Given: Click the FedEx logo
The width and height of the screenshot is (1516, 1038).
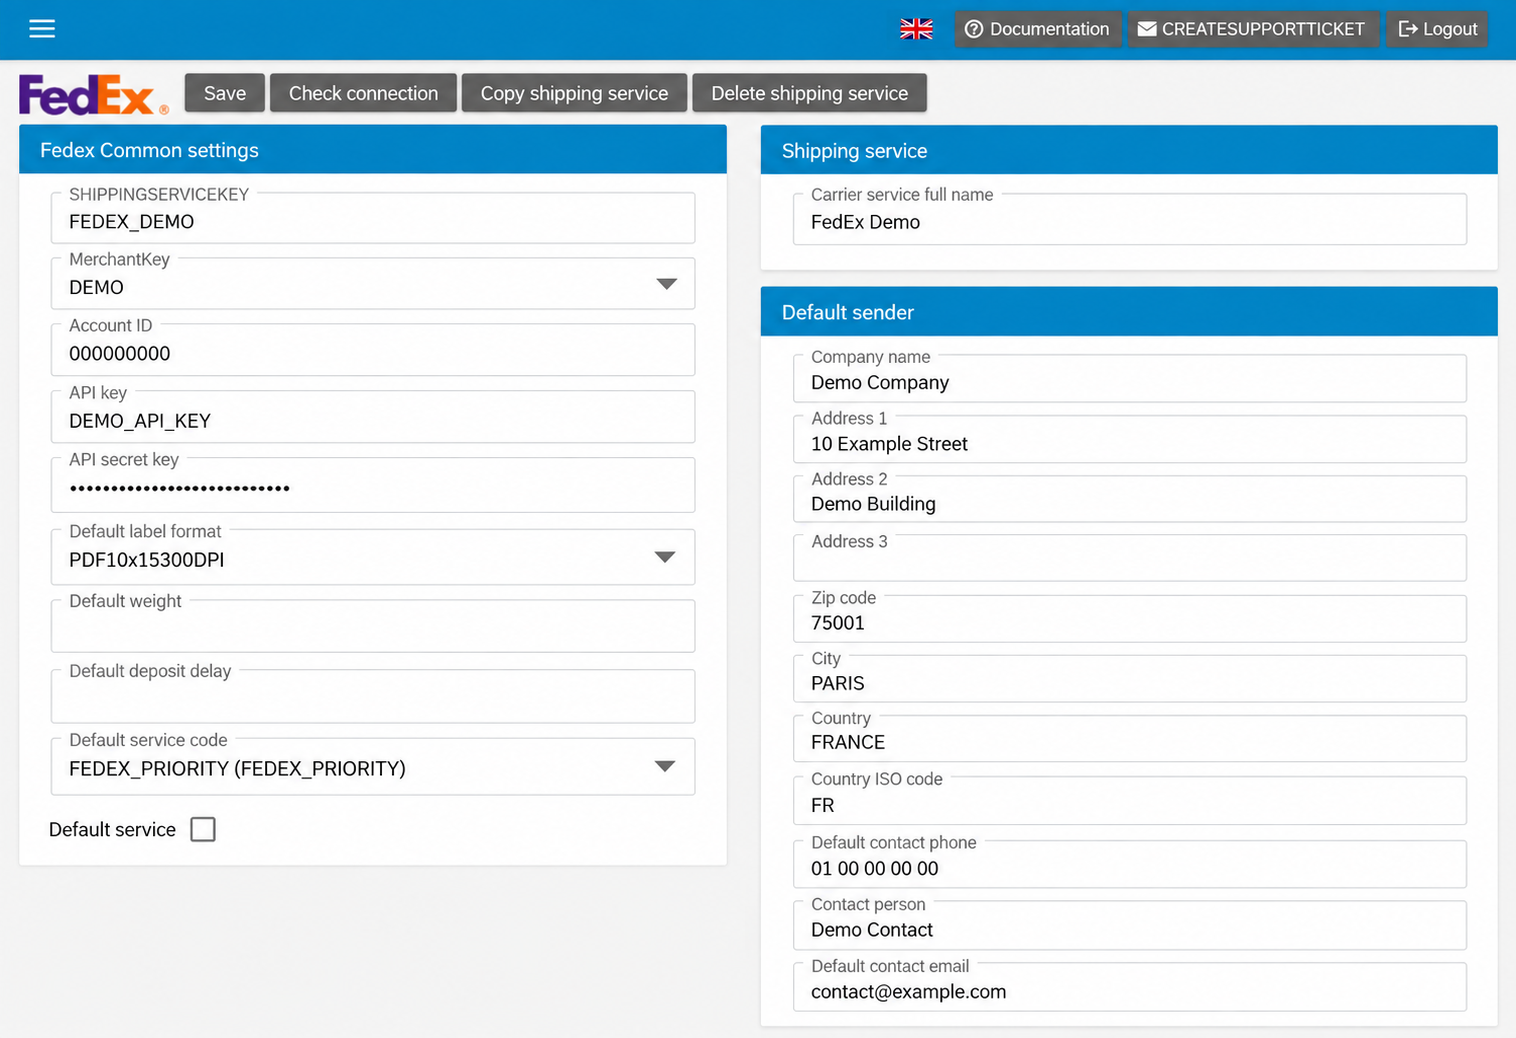Looking at the screenshot, I should [x=93, y=94].
